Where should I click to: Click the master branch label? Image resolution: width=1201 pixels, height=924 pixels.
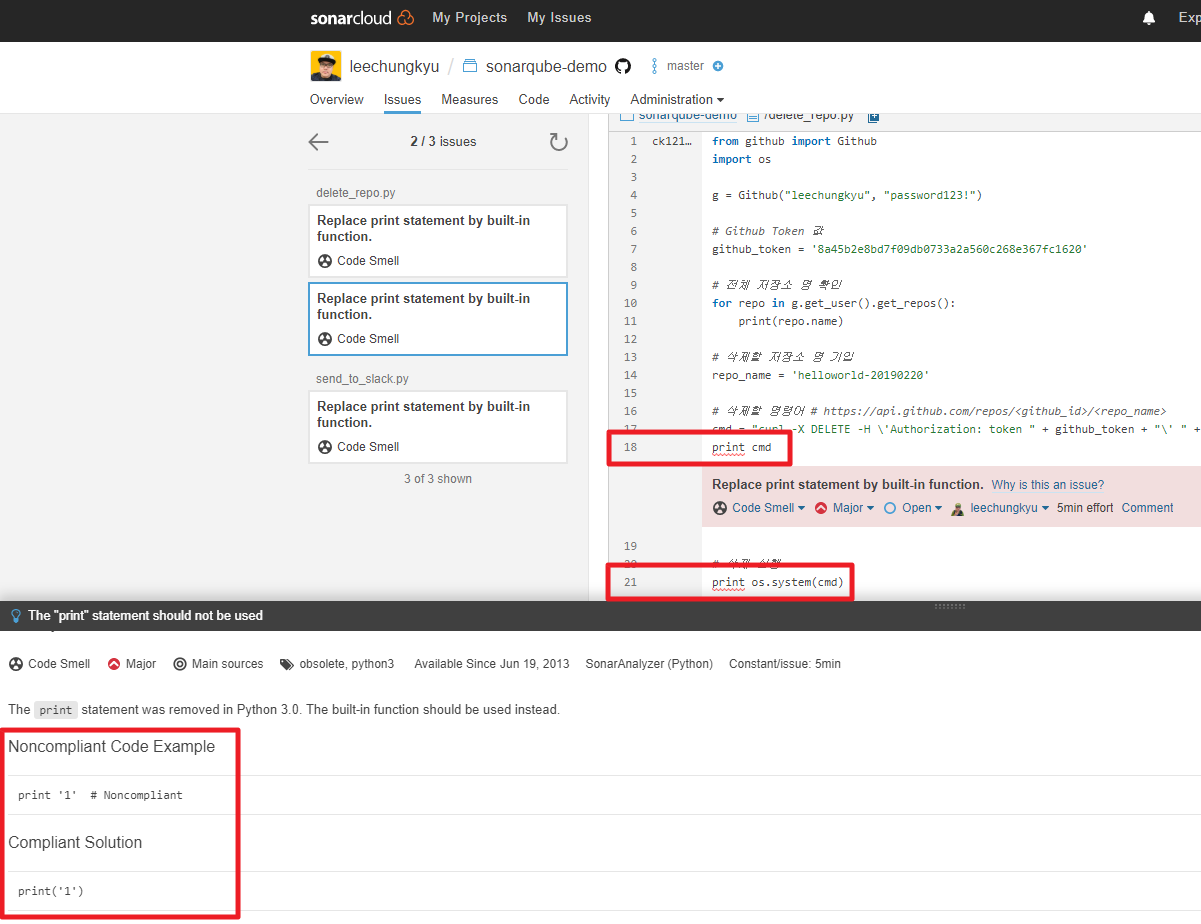685,66
